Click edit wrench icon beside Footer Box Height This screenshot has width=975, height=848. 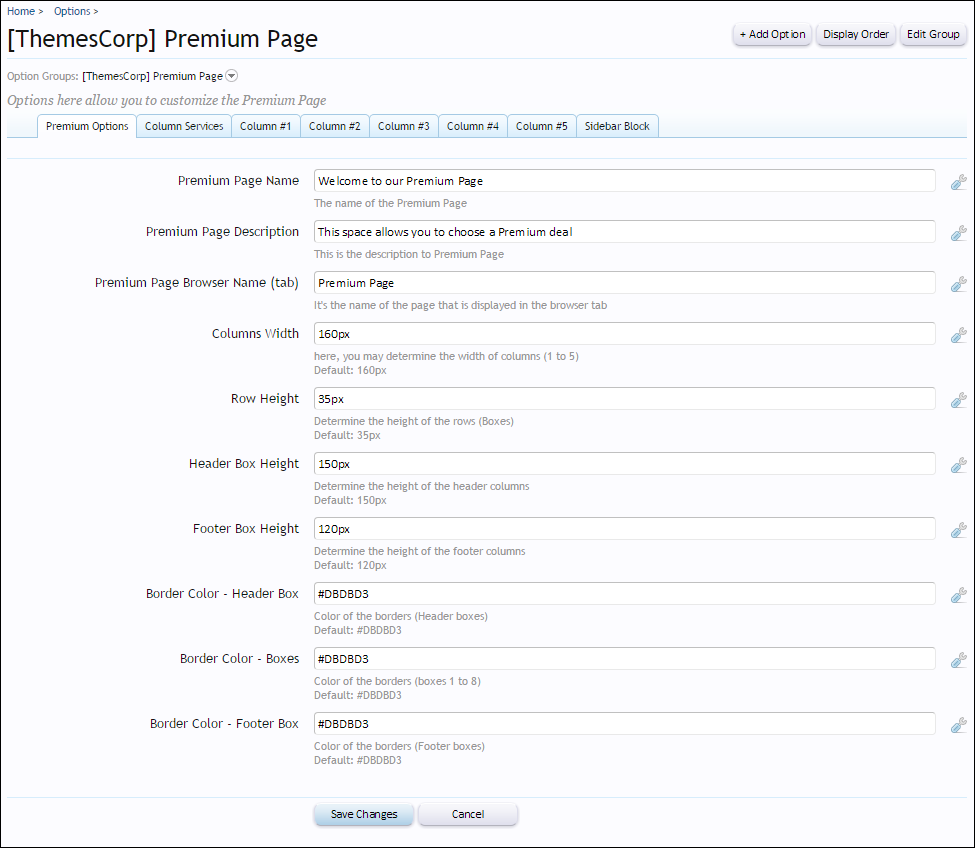point(958,530)
